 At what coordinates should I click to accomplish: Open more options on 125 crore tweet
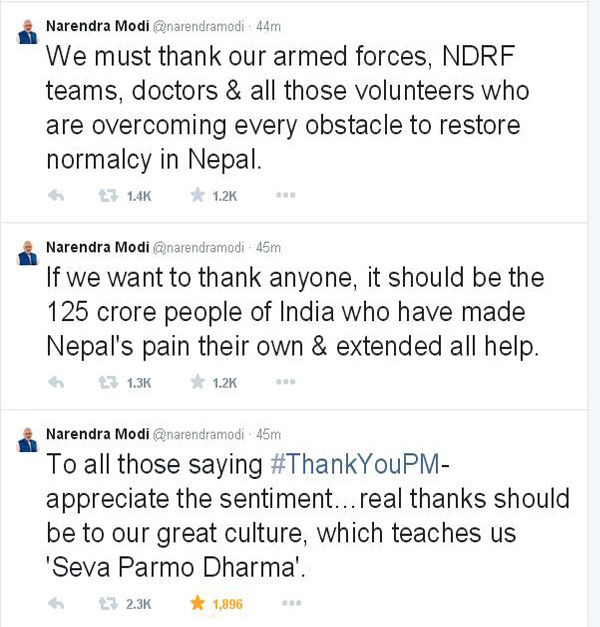click(286, 381)
